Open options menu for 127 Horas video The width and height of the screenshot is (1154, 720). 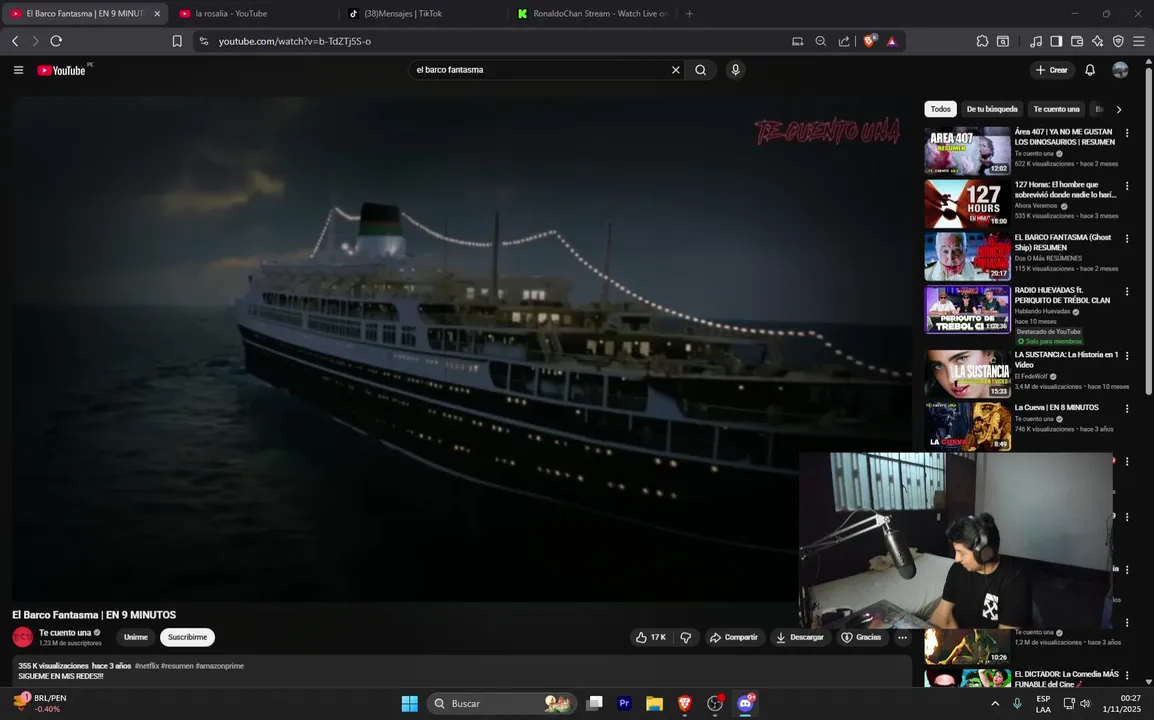1127,186
